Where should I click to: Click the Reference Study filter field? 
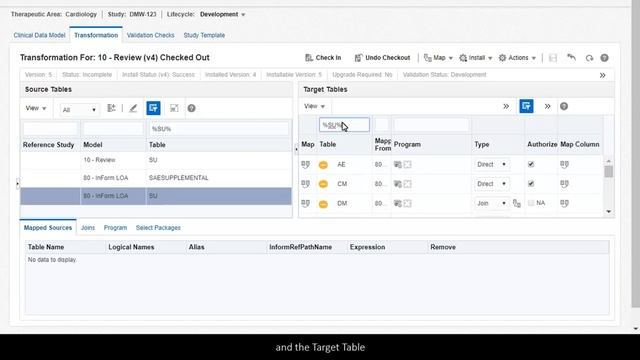[x=50, y=129]
